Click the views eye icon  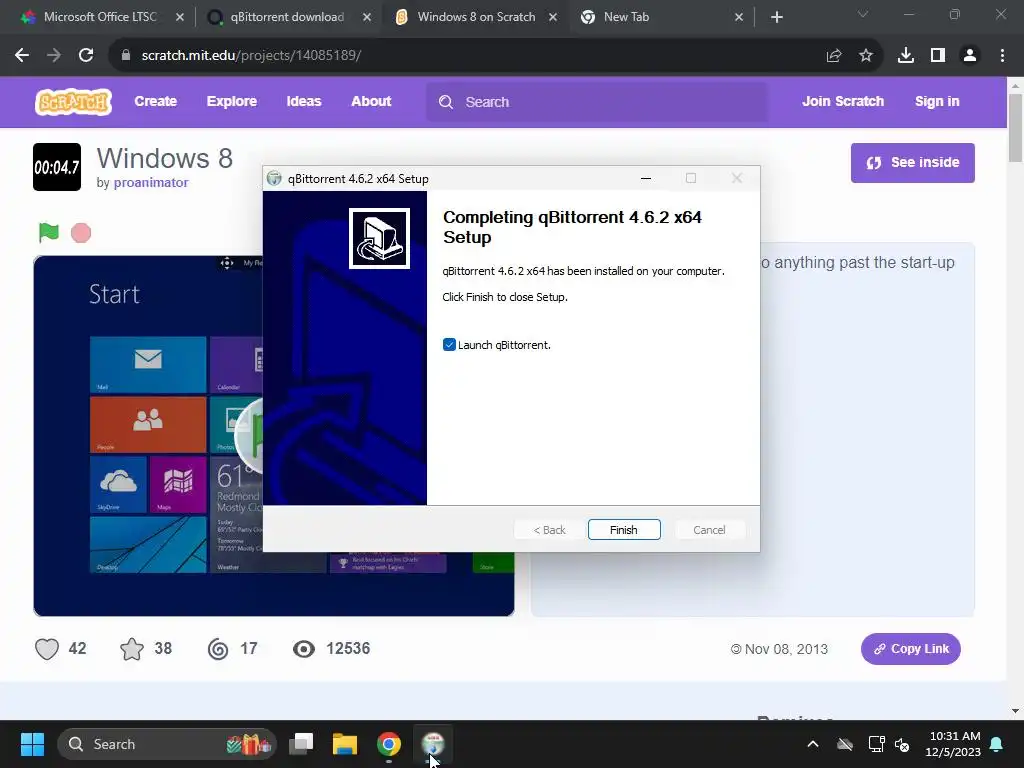point(304,649)
